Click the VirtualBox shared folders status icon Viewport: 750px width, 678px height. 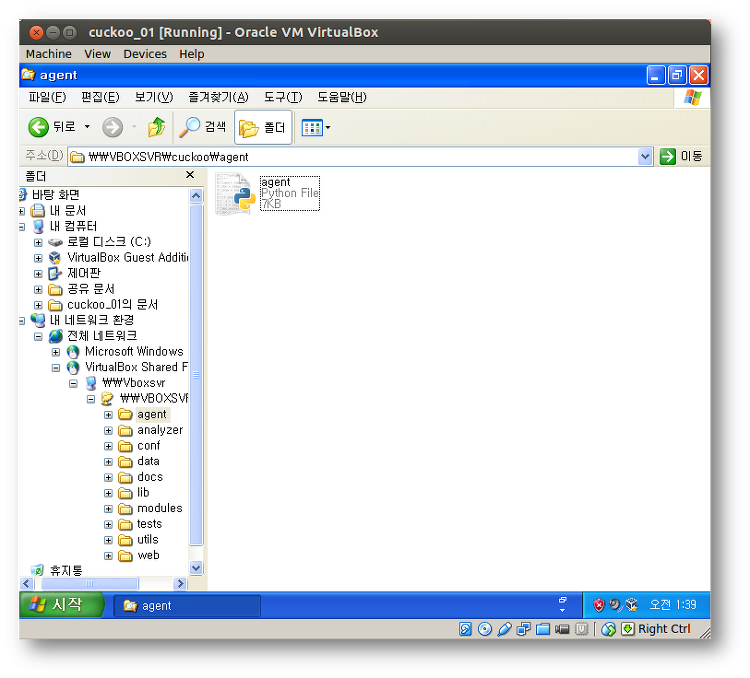[542, 629]
